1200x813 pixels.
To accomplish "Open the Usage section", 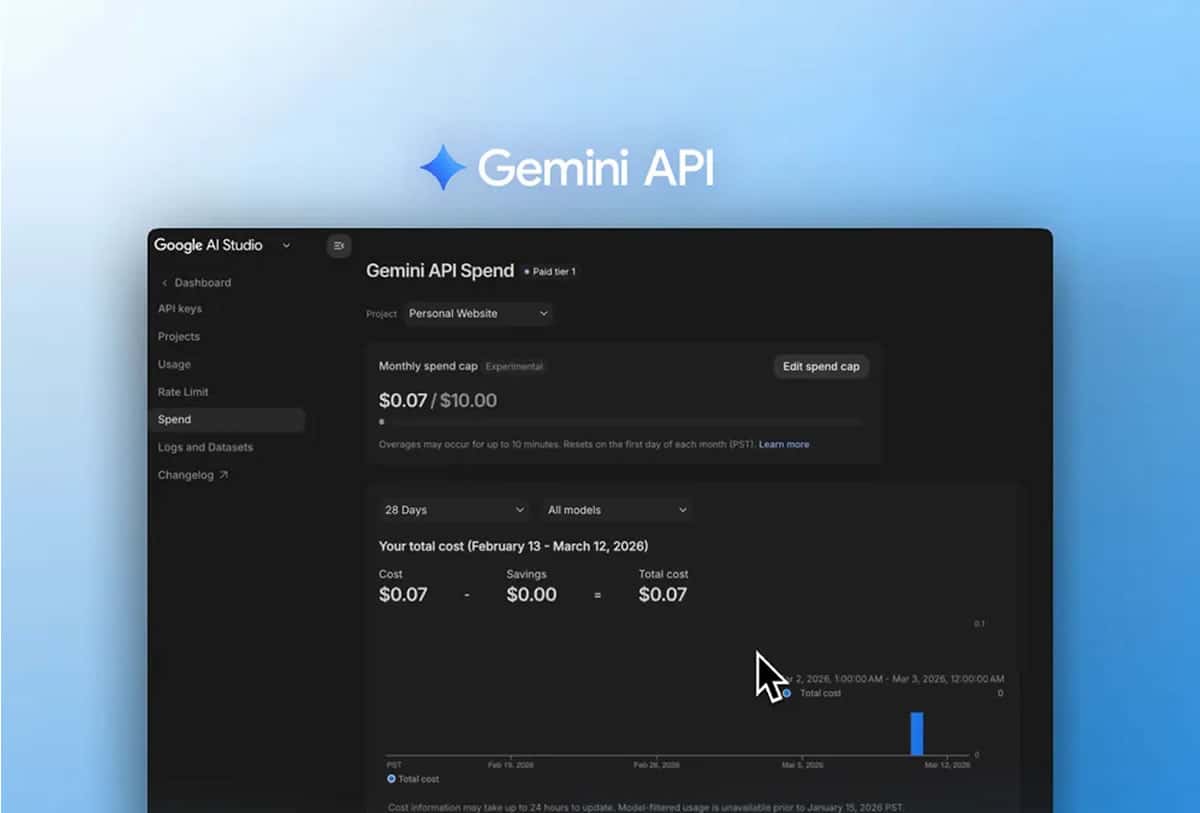I will (x=174, y=364).
